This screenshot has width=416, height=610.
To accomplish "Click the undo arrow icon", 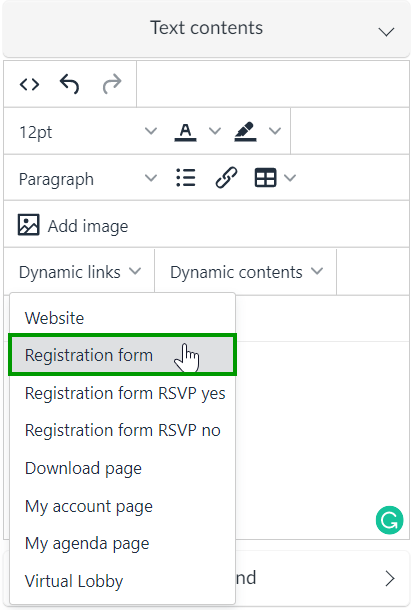I will [70, 84].
